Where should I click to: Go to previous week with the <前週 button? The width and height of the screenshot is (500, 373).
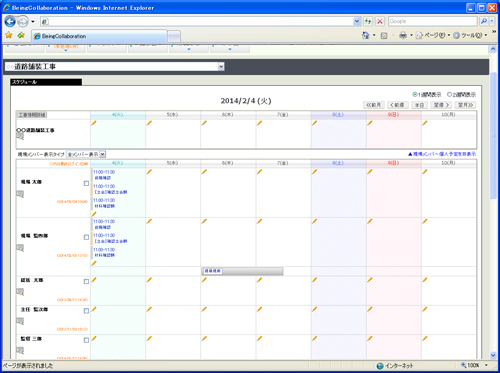[x=397, y=105]
